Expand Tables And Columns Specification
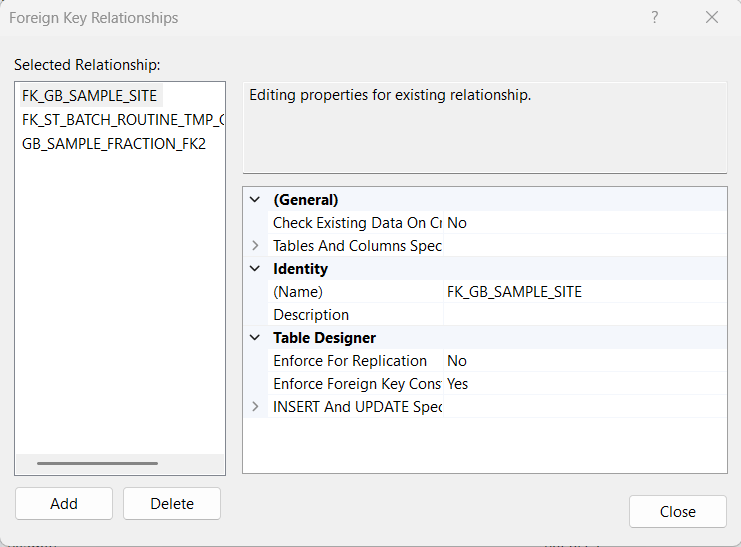This screenshot has height=547, width=741. coord(255,246)
